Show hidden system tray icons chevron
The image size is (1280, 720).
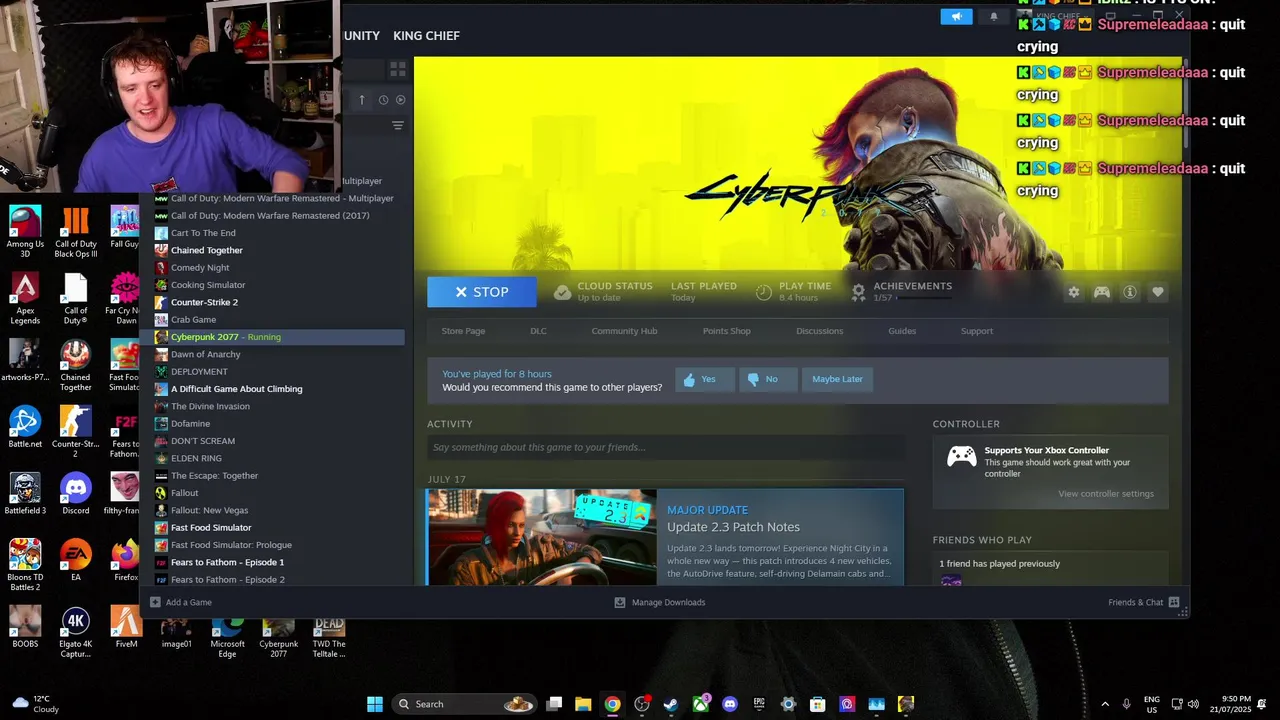[1105, 704]
